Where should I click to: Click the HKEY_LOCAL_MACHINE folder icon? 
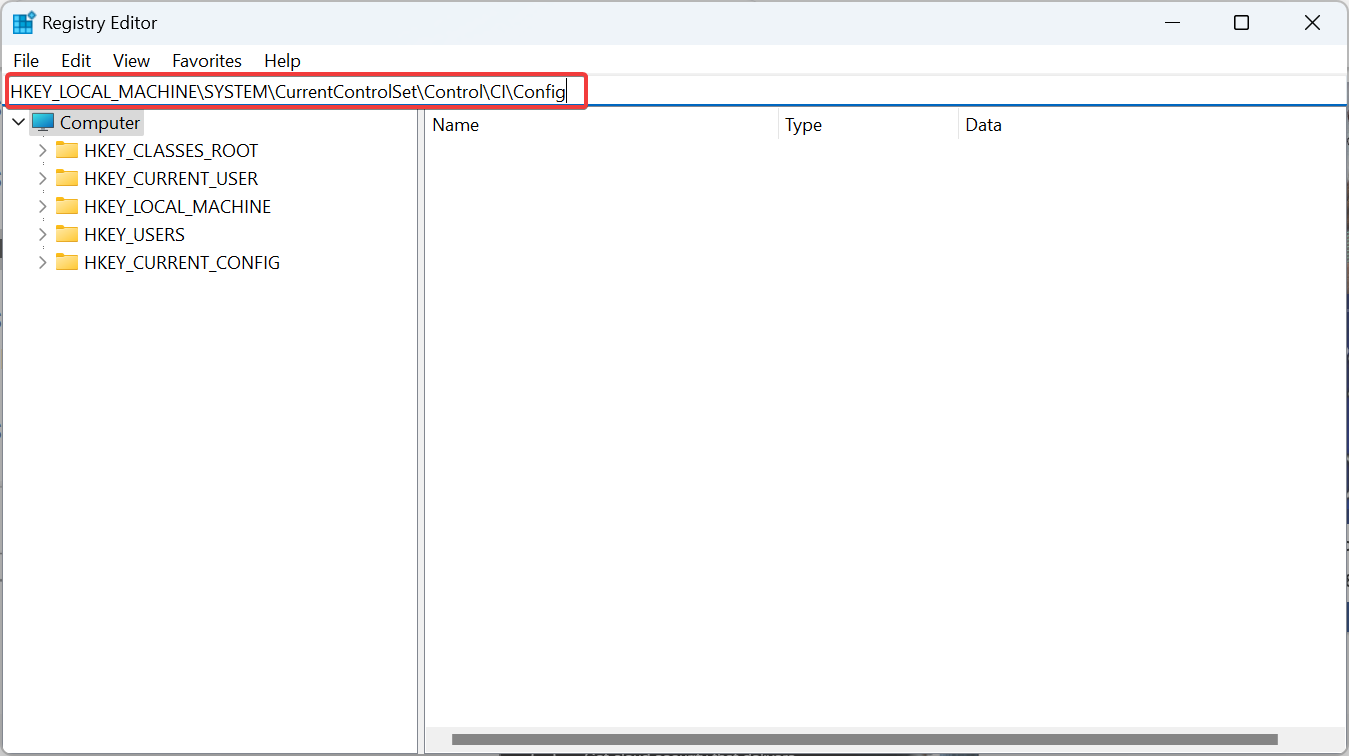(67, 207)
